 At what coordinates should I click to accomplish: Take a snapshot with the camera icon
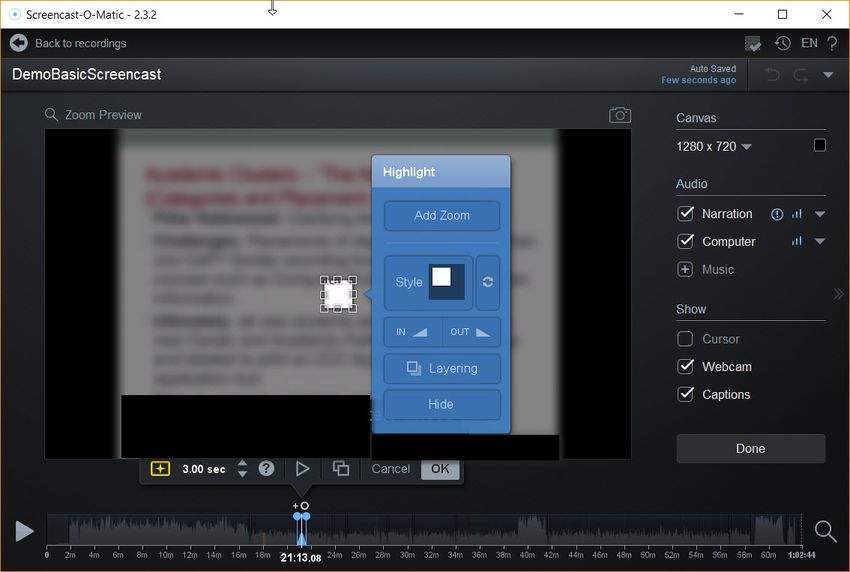coord(620,115)
